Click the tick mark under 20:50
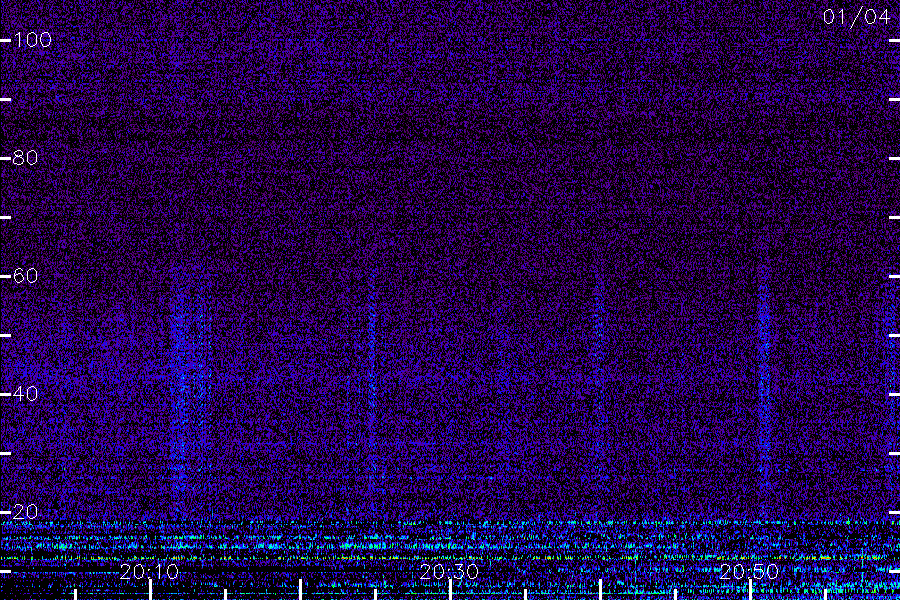This screenshot has height=600, width=900. (750, 590)
